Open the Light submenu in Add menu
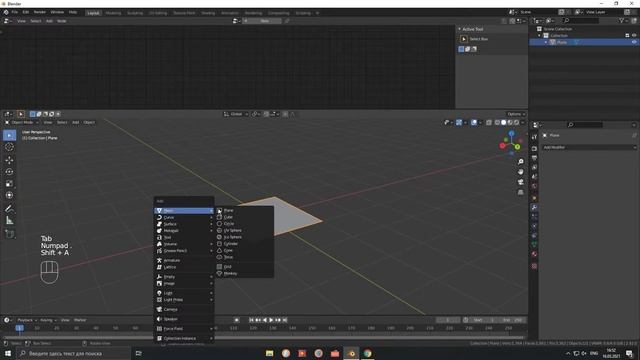 click(184, 293)
